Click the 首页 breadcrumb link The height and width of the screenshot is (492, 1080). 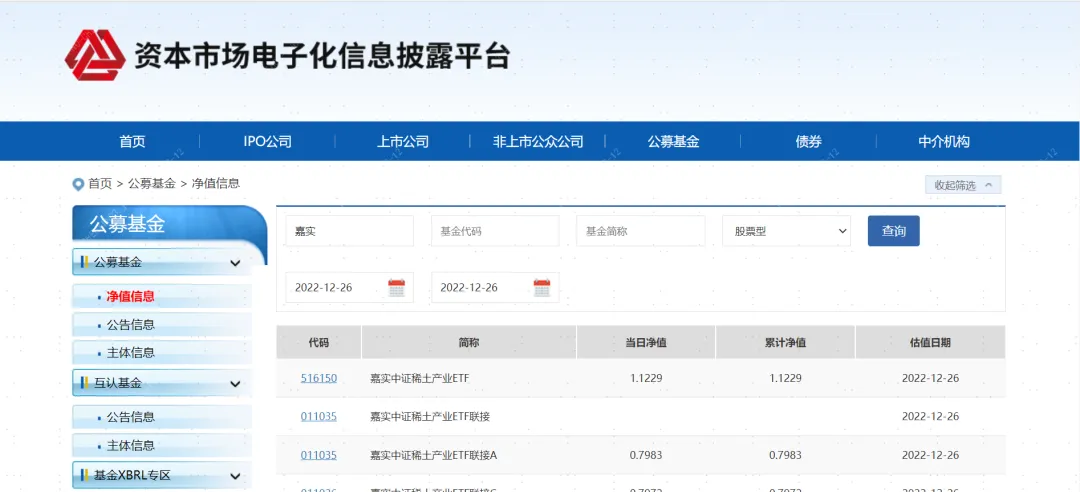coord(100,183)
